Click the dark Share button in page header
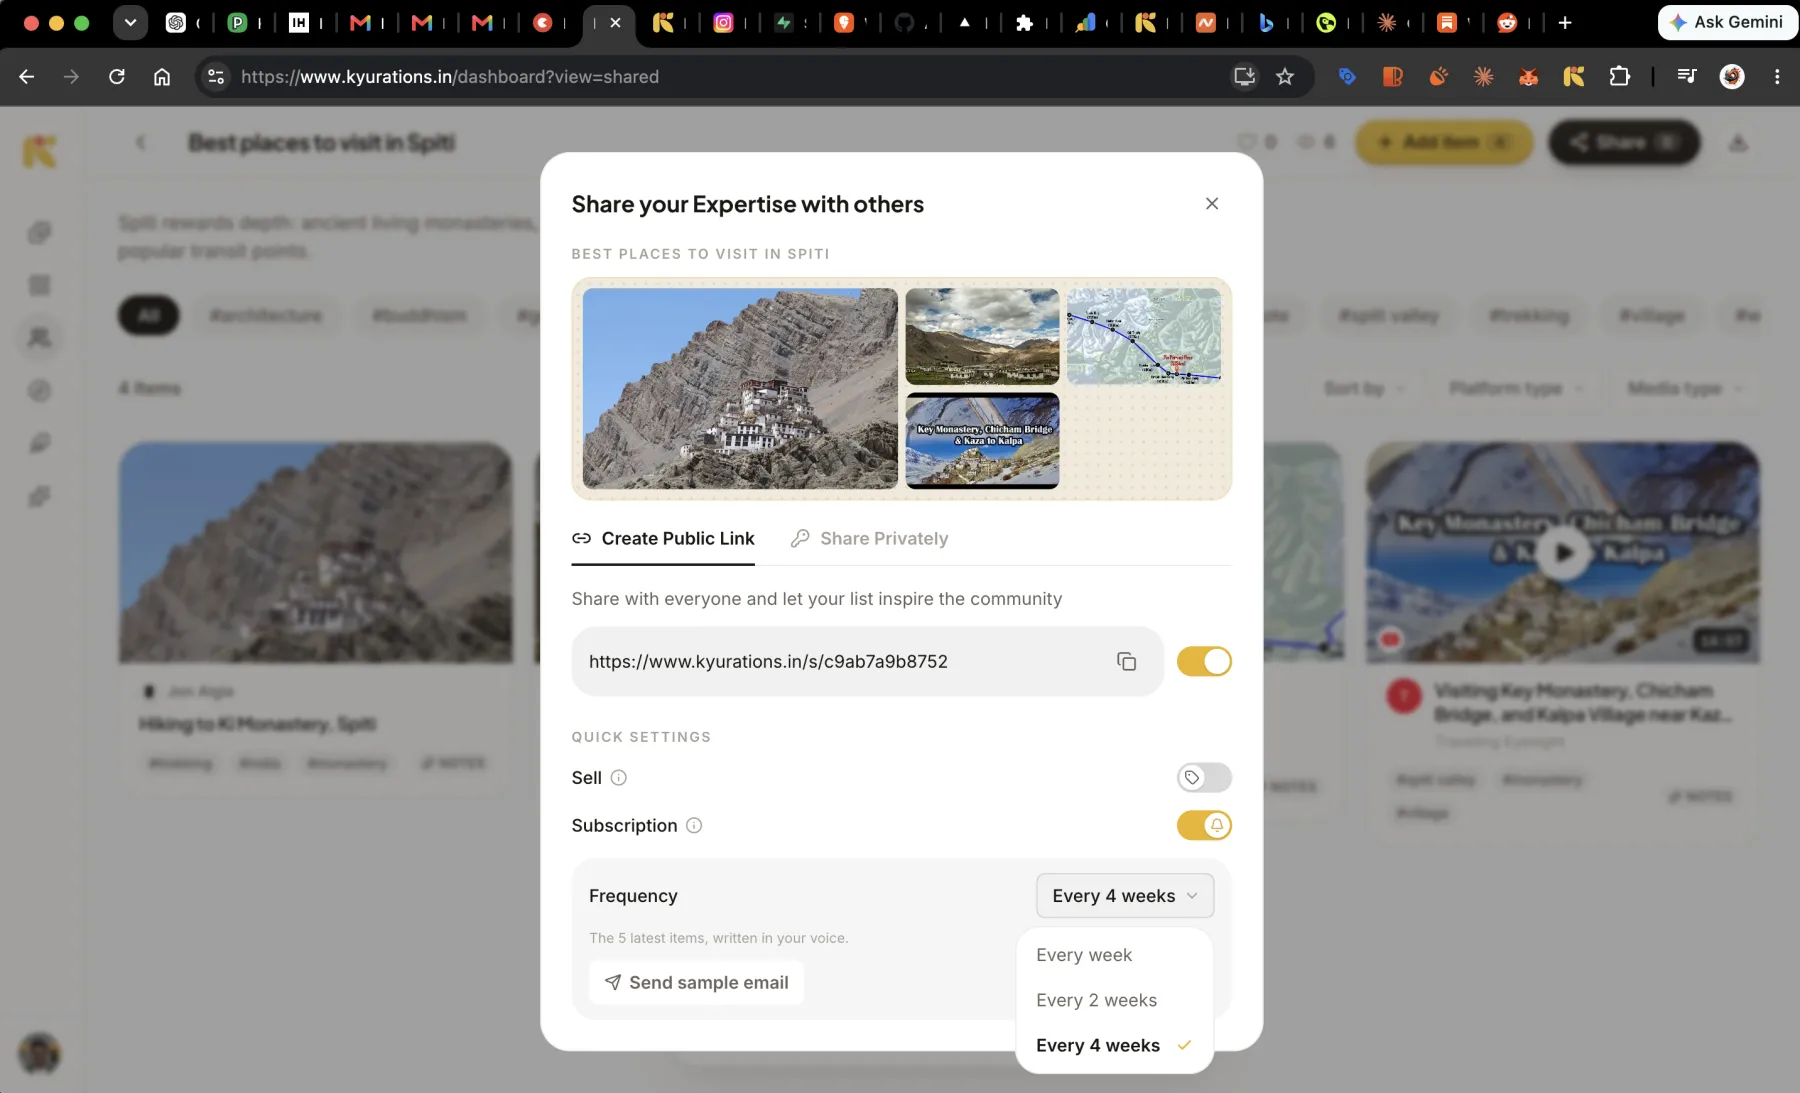This screenshot has height=1093, width=1800. [x=1624, y=143]
